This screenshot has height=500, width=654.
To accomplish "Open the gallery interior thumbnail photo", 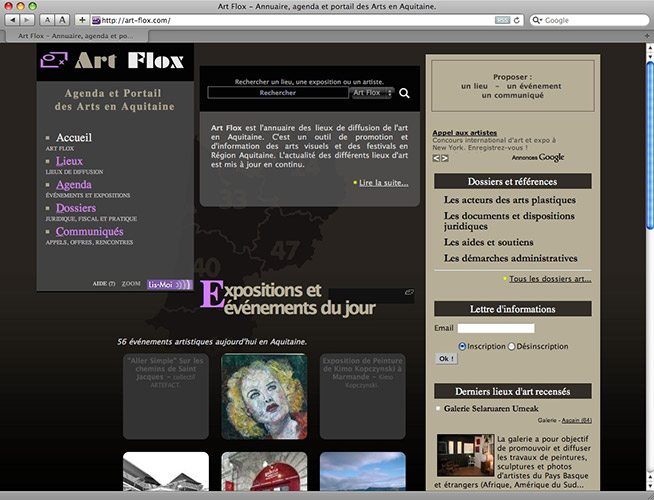I will 465,455.
